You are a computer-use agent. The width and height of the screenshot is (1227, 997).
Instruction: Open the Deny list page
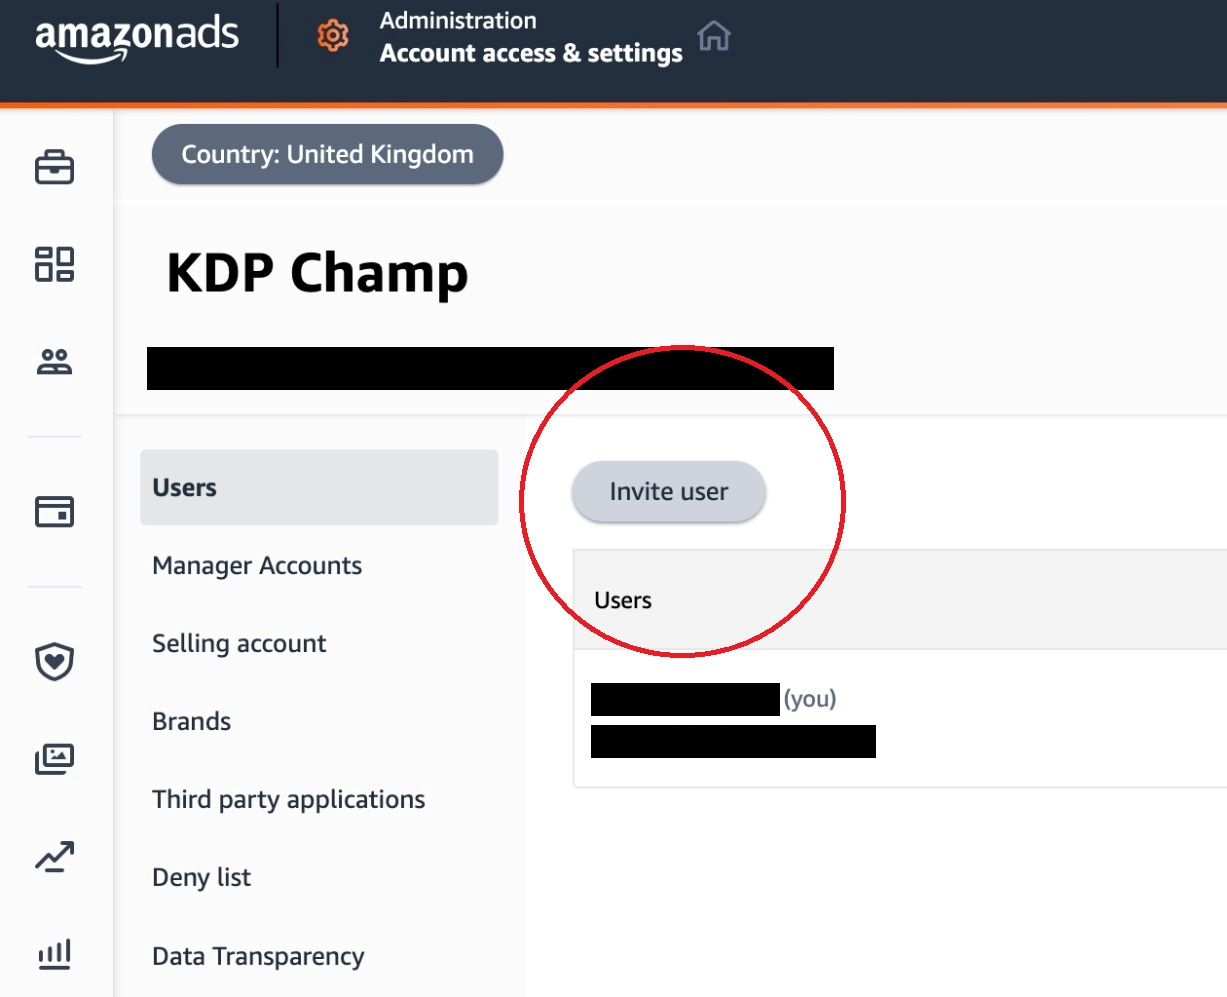click(201, 877)
